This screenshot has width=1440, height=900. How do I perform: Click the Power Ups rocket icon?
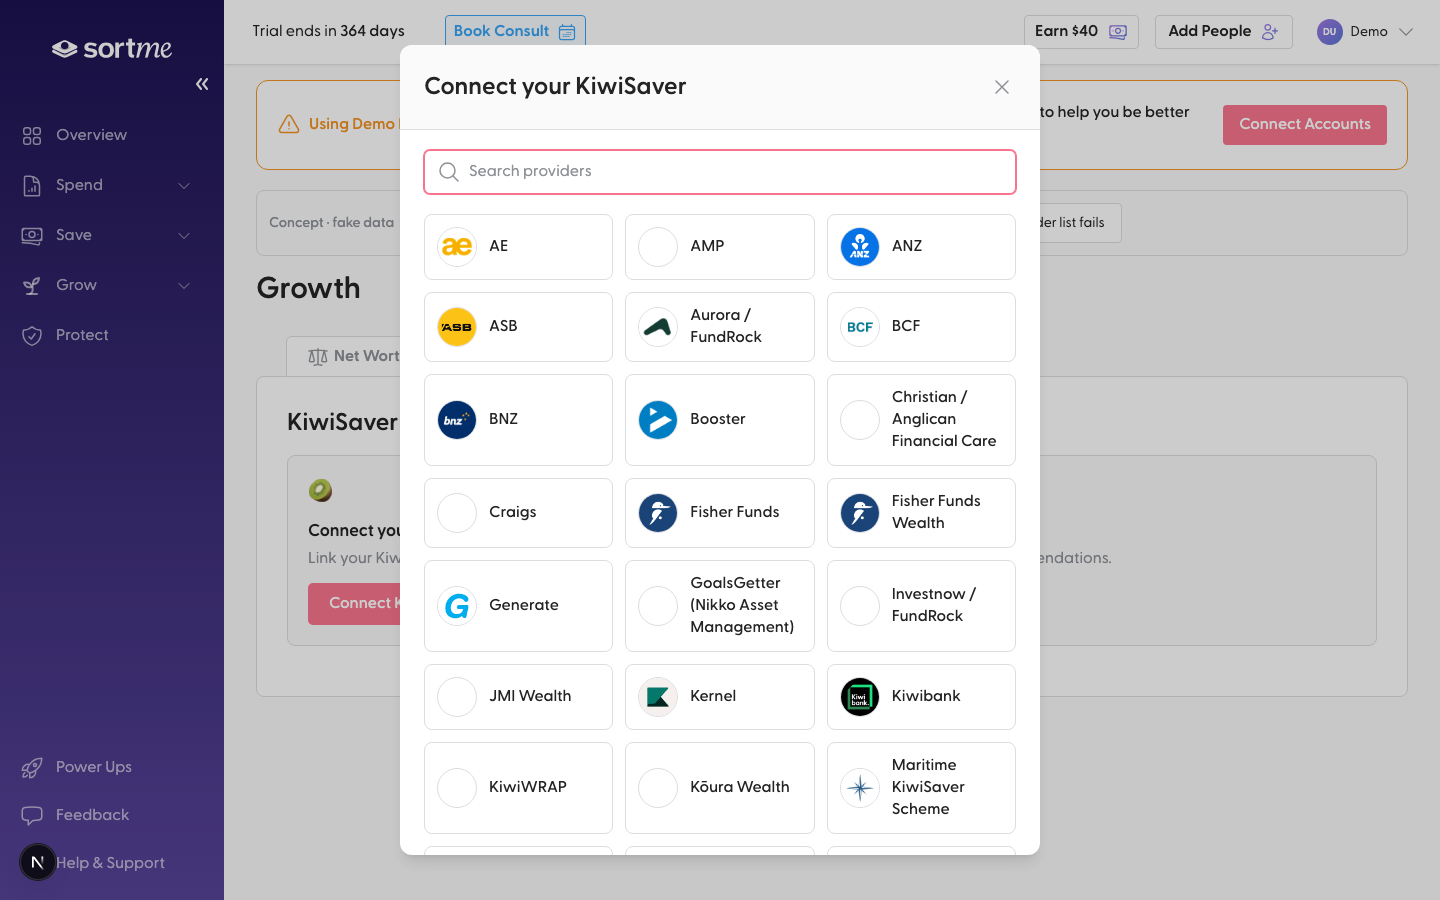pos(32,767)
